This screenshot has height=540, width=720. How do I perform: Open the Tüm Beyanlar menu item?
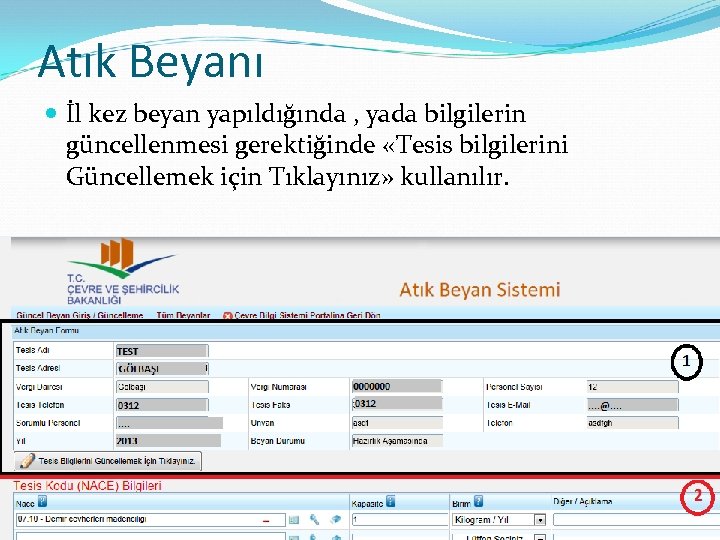pos(183,315)
